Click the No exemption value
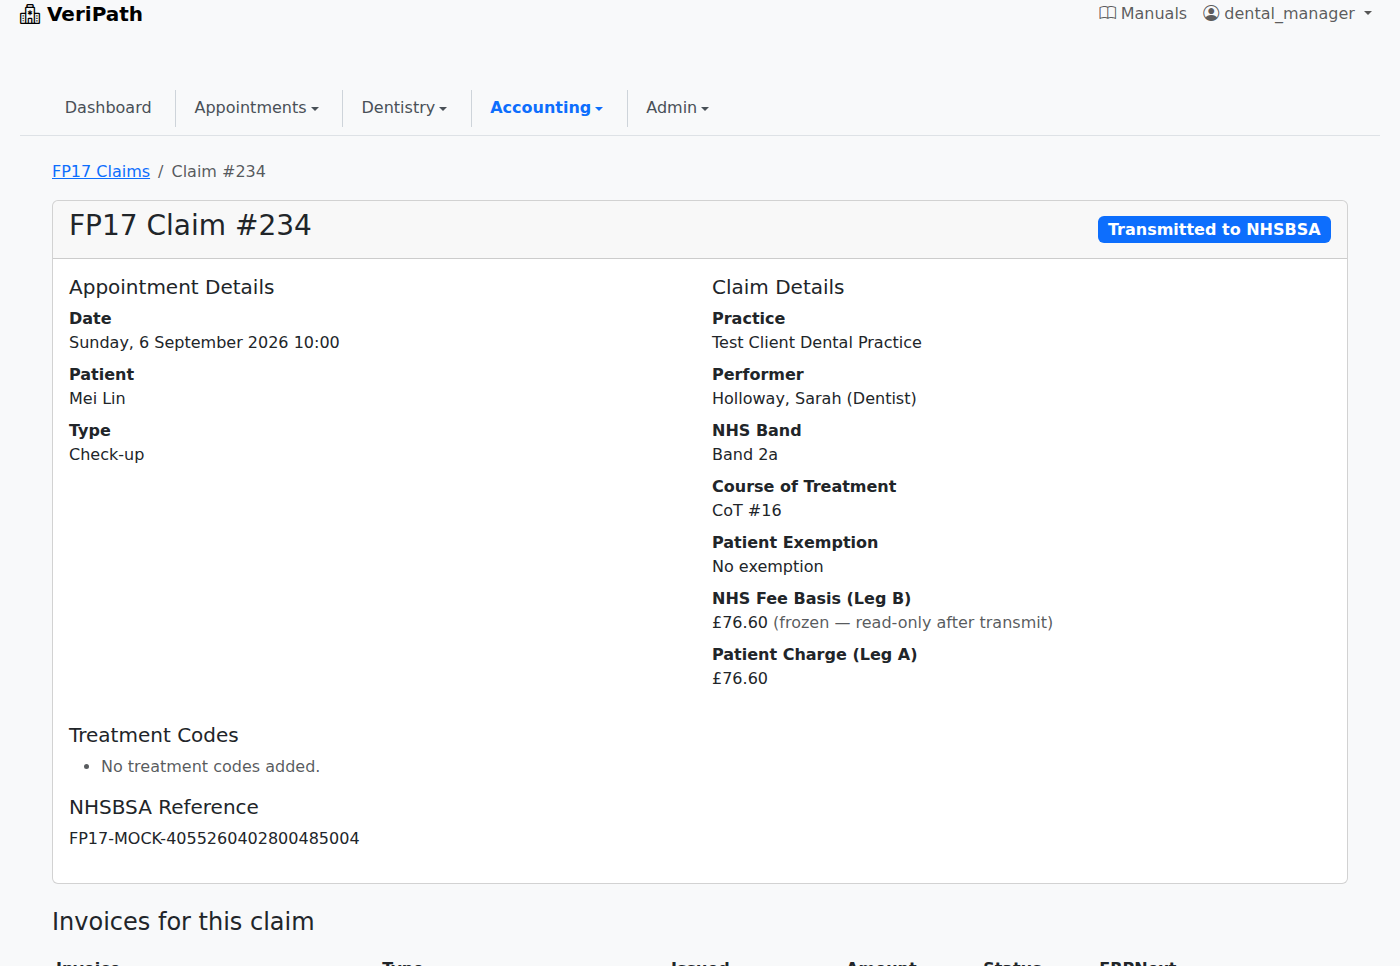The width and height of the screenshot is (1400, 966). tap(768, 566)
